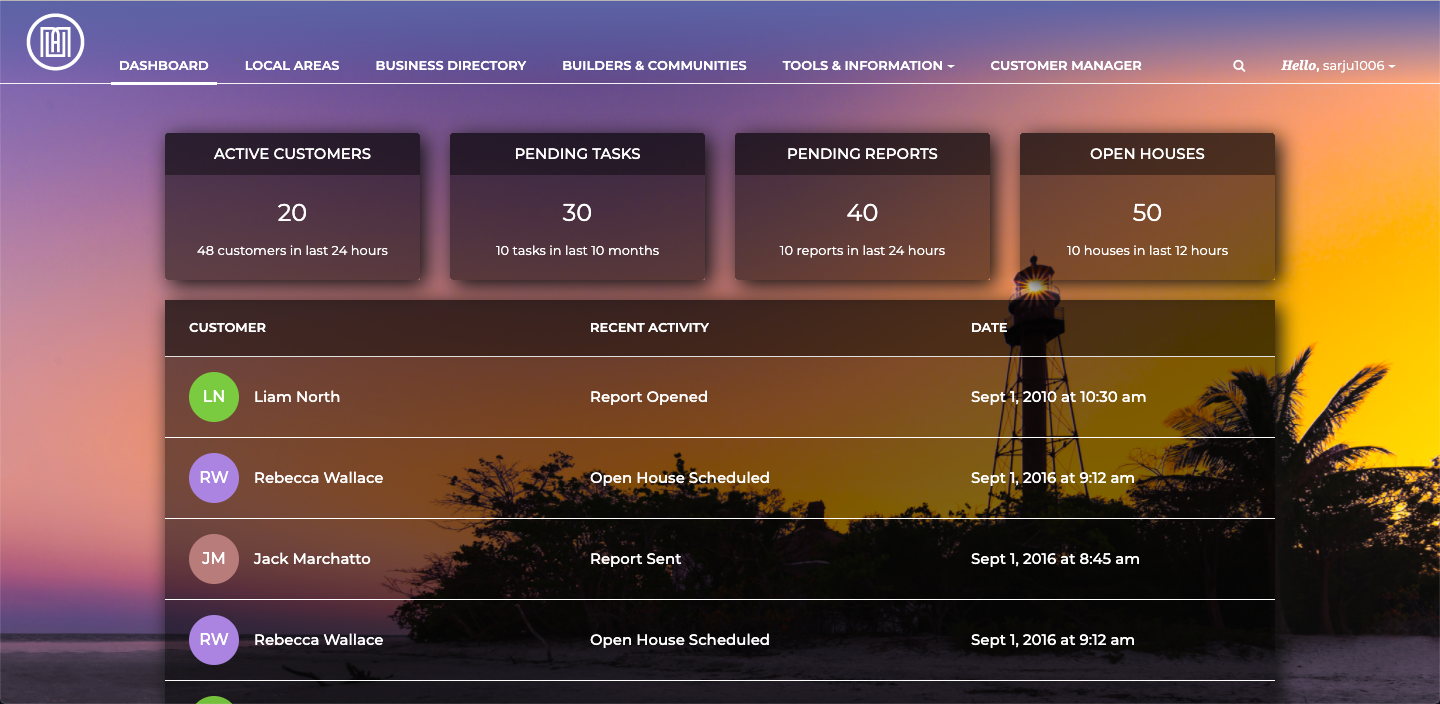Select customer name Liam North
Image resolution: width=1440 pixels, height=704 pixels.
297,397
